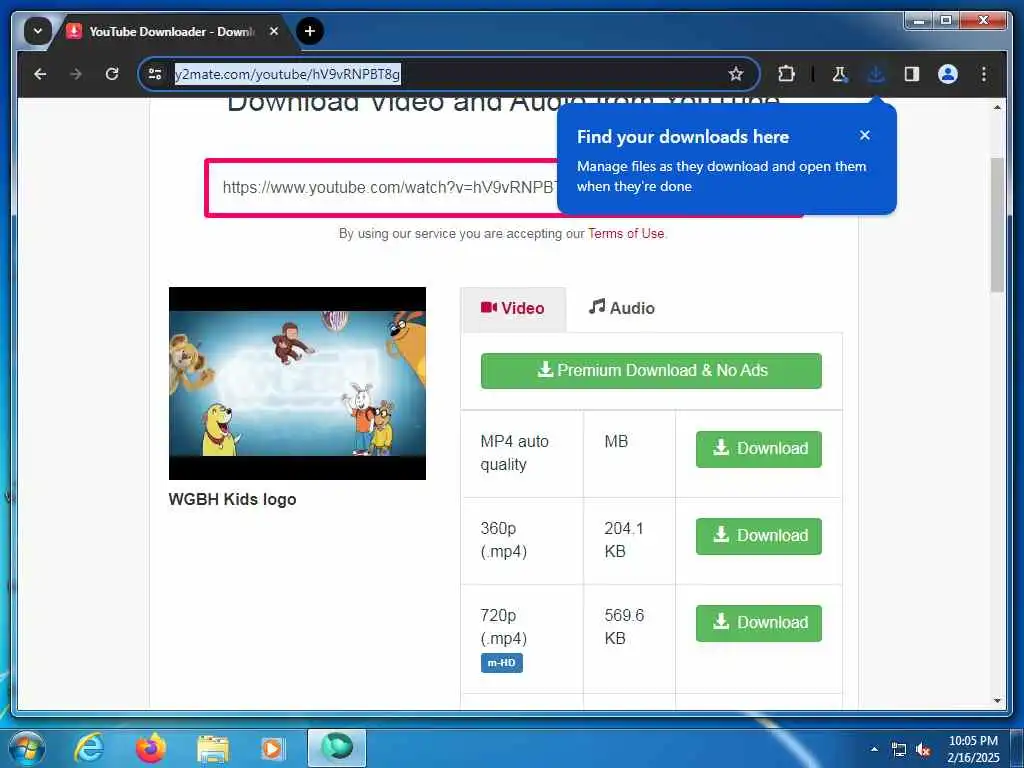Open Windows Media Player from taskbar
Image resolution: width=1024 pixels, height=768 pixels.
[272, 749]
